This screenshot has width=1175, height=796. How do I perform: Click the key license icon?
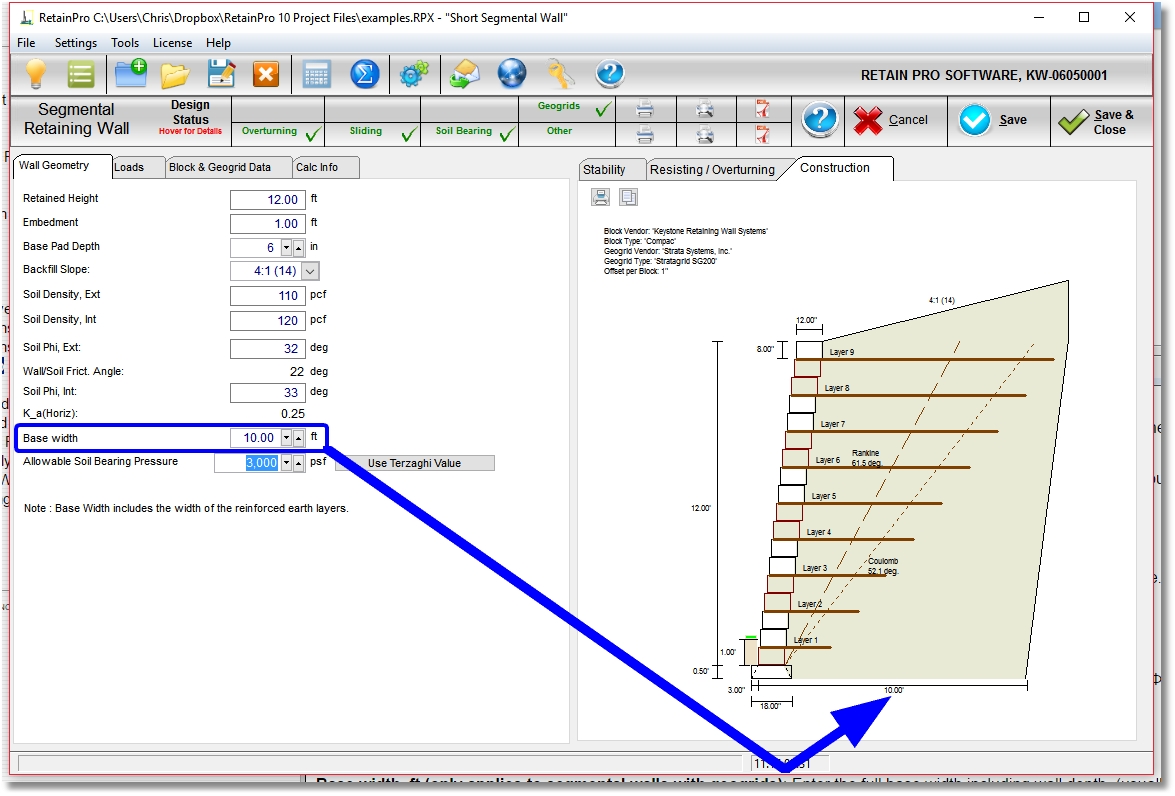(x=560, y=74)
